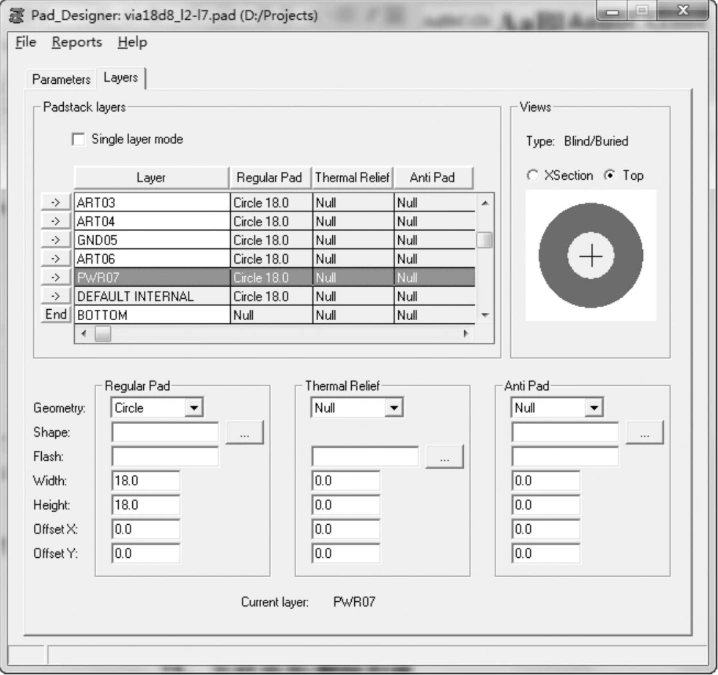
Task: Select the XSection view radio button
Action: pyautogui.click(x=532, y=175)
